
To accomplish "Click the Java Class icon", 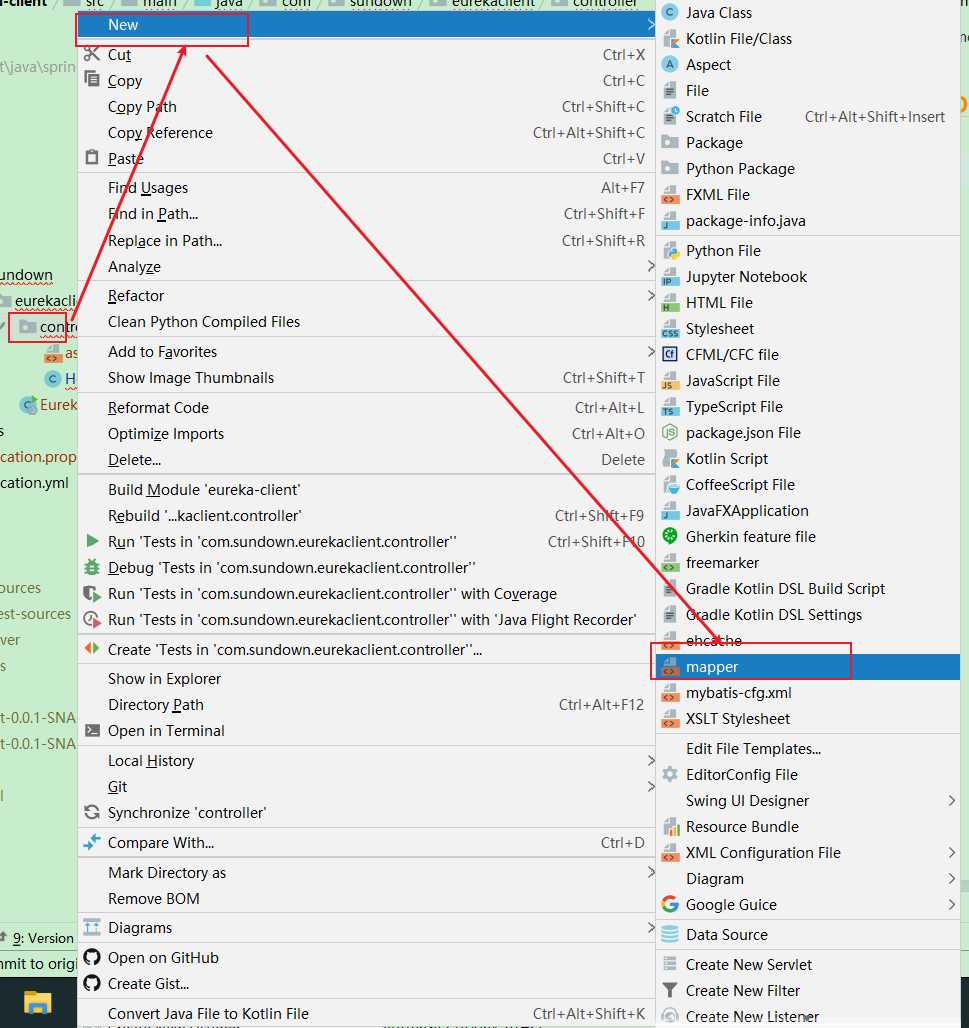I will coord(669,12).
